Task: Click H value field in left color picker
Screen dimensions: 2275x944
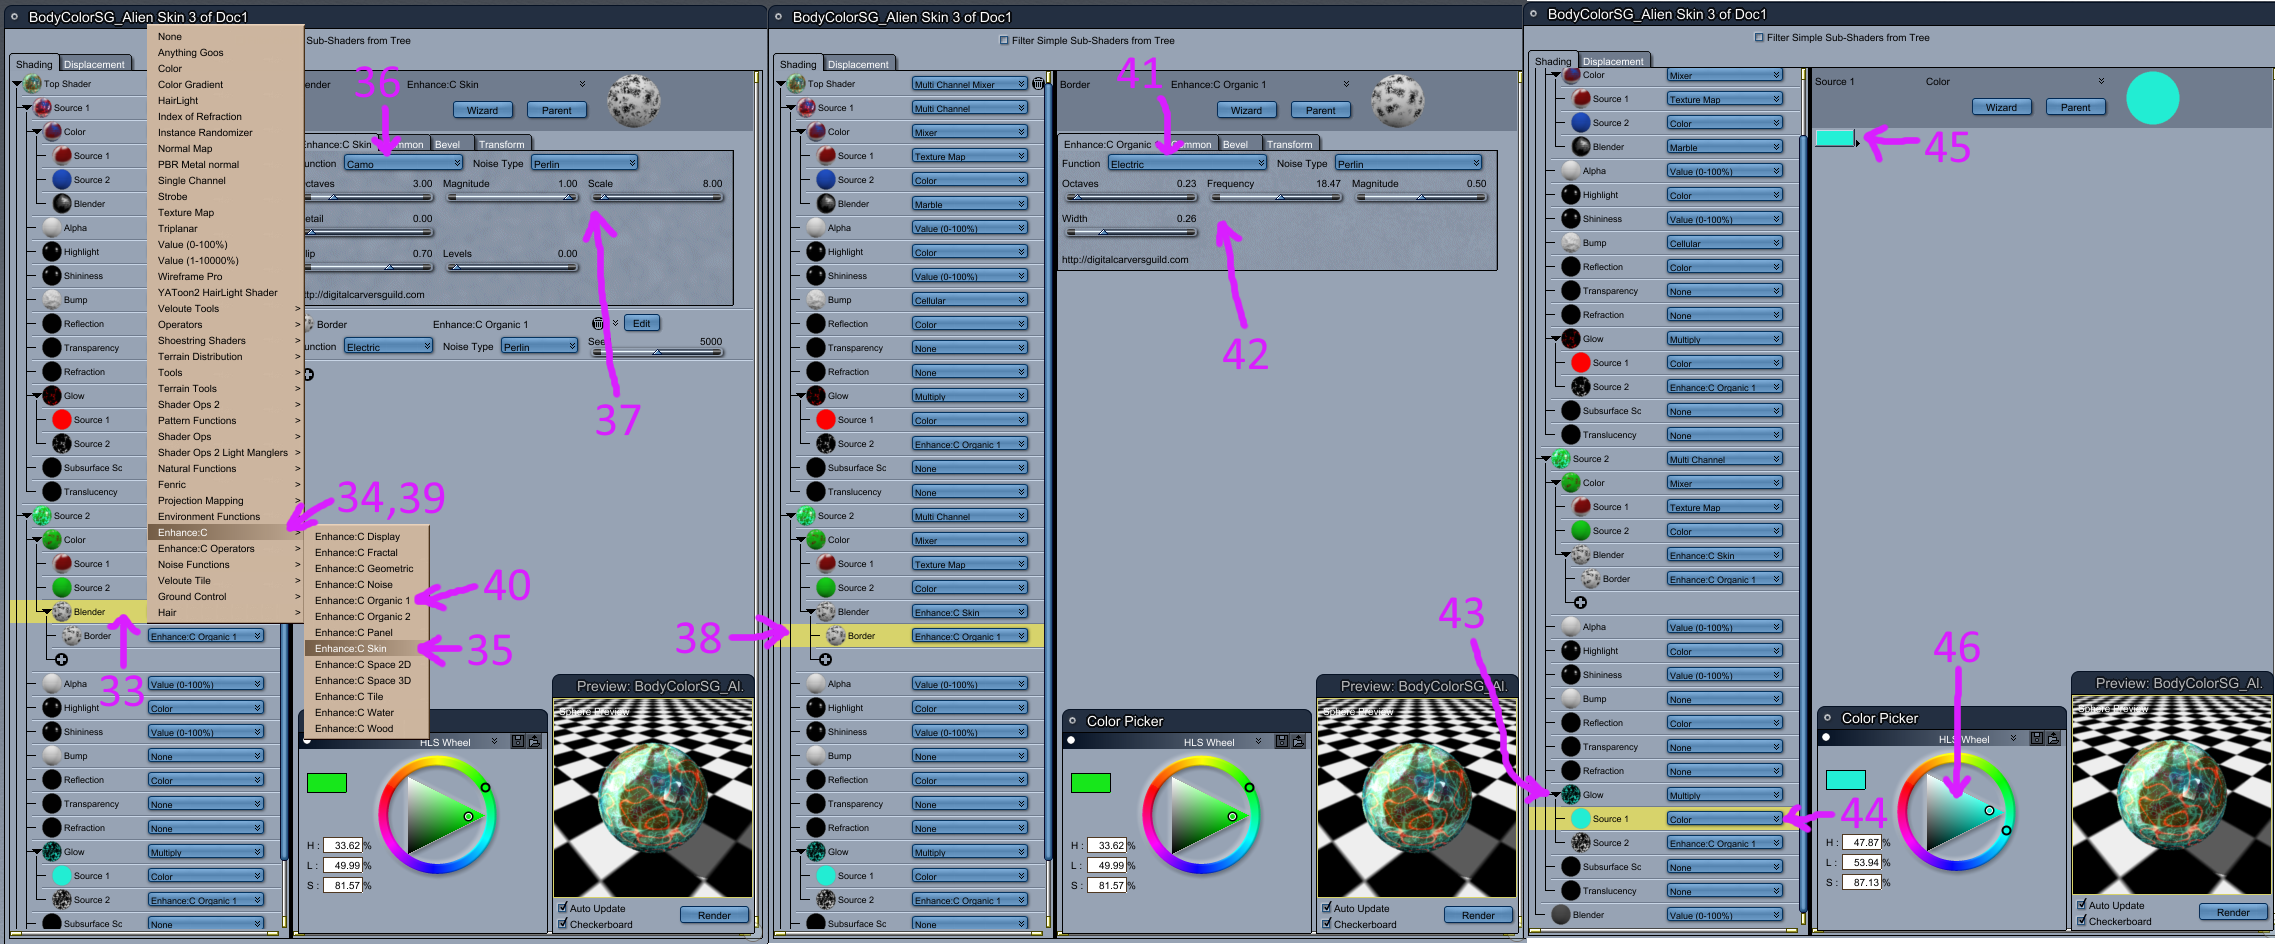Action: 345,845
